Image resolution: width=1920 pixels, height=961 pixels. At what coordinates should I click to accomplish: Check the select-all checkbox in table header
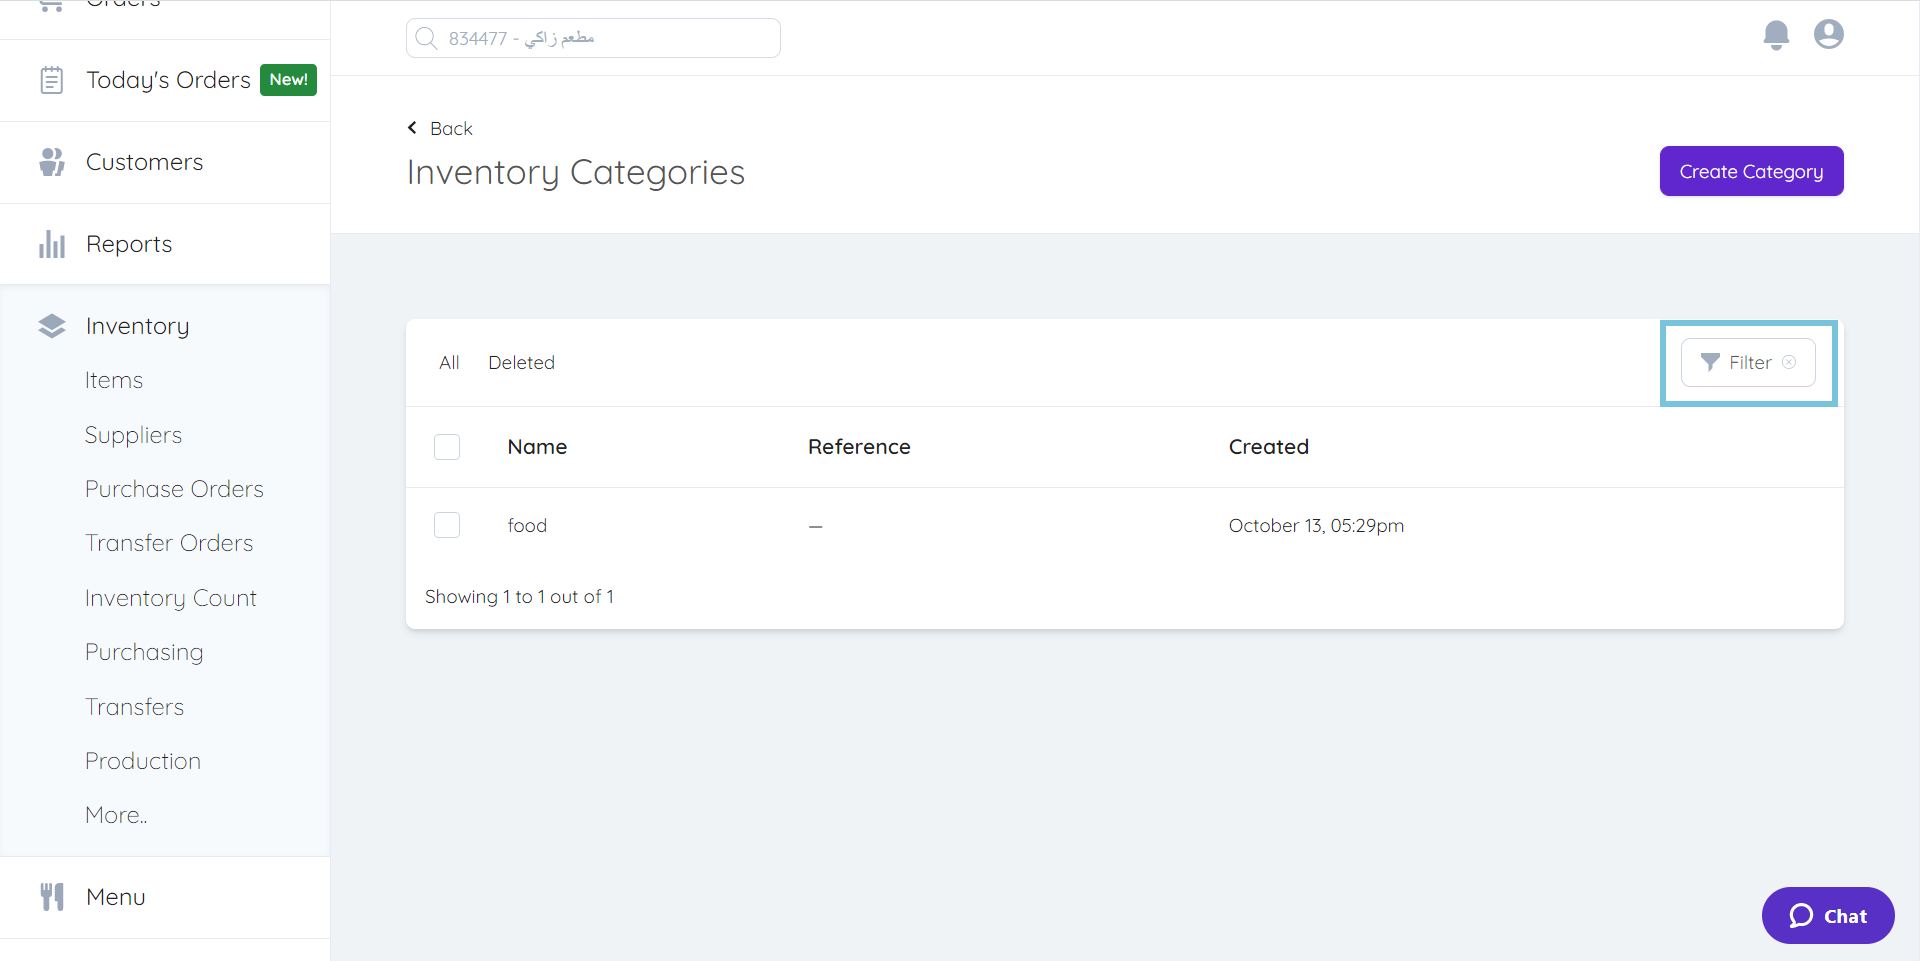click(x=447, y=446)
